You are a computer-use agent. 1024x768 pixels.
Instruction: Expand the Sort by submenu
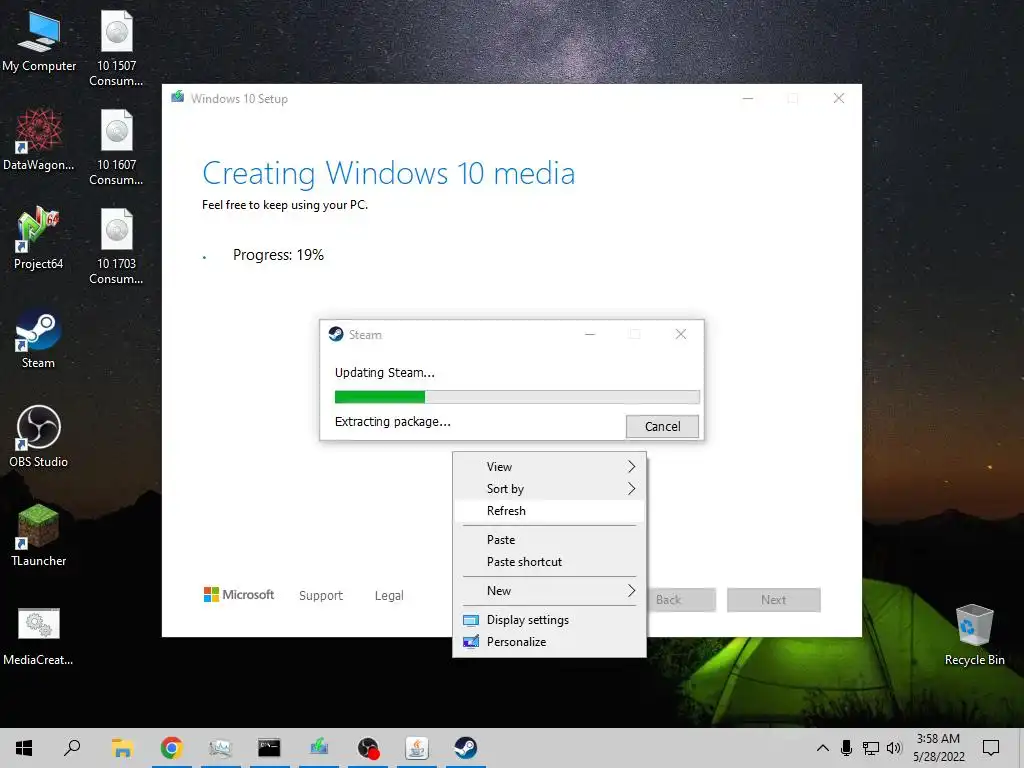549,488
